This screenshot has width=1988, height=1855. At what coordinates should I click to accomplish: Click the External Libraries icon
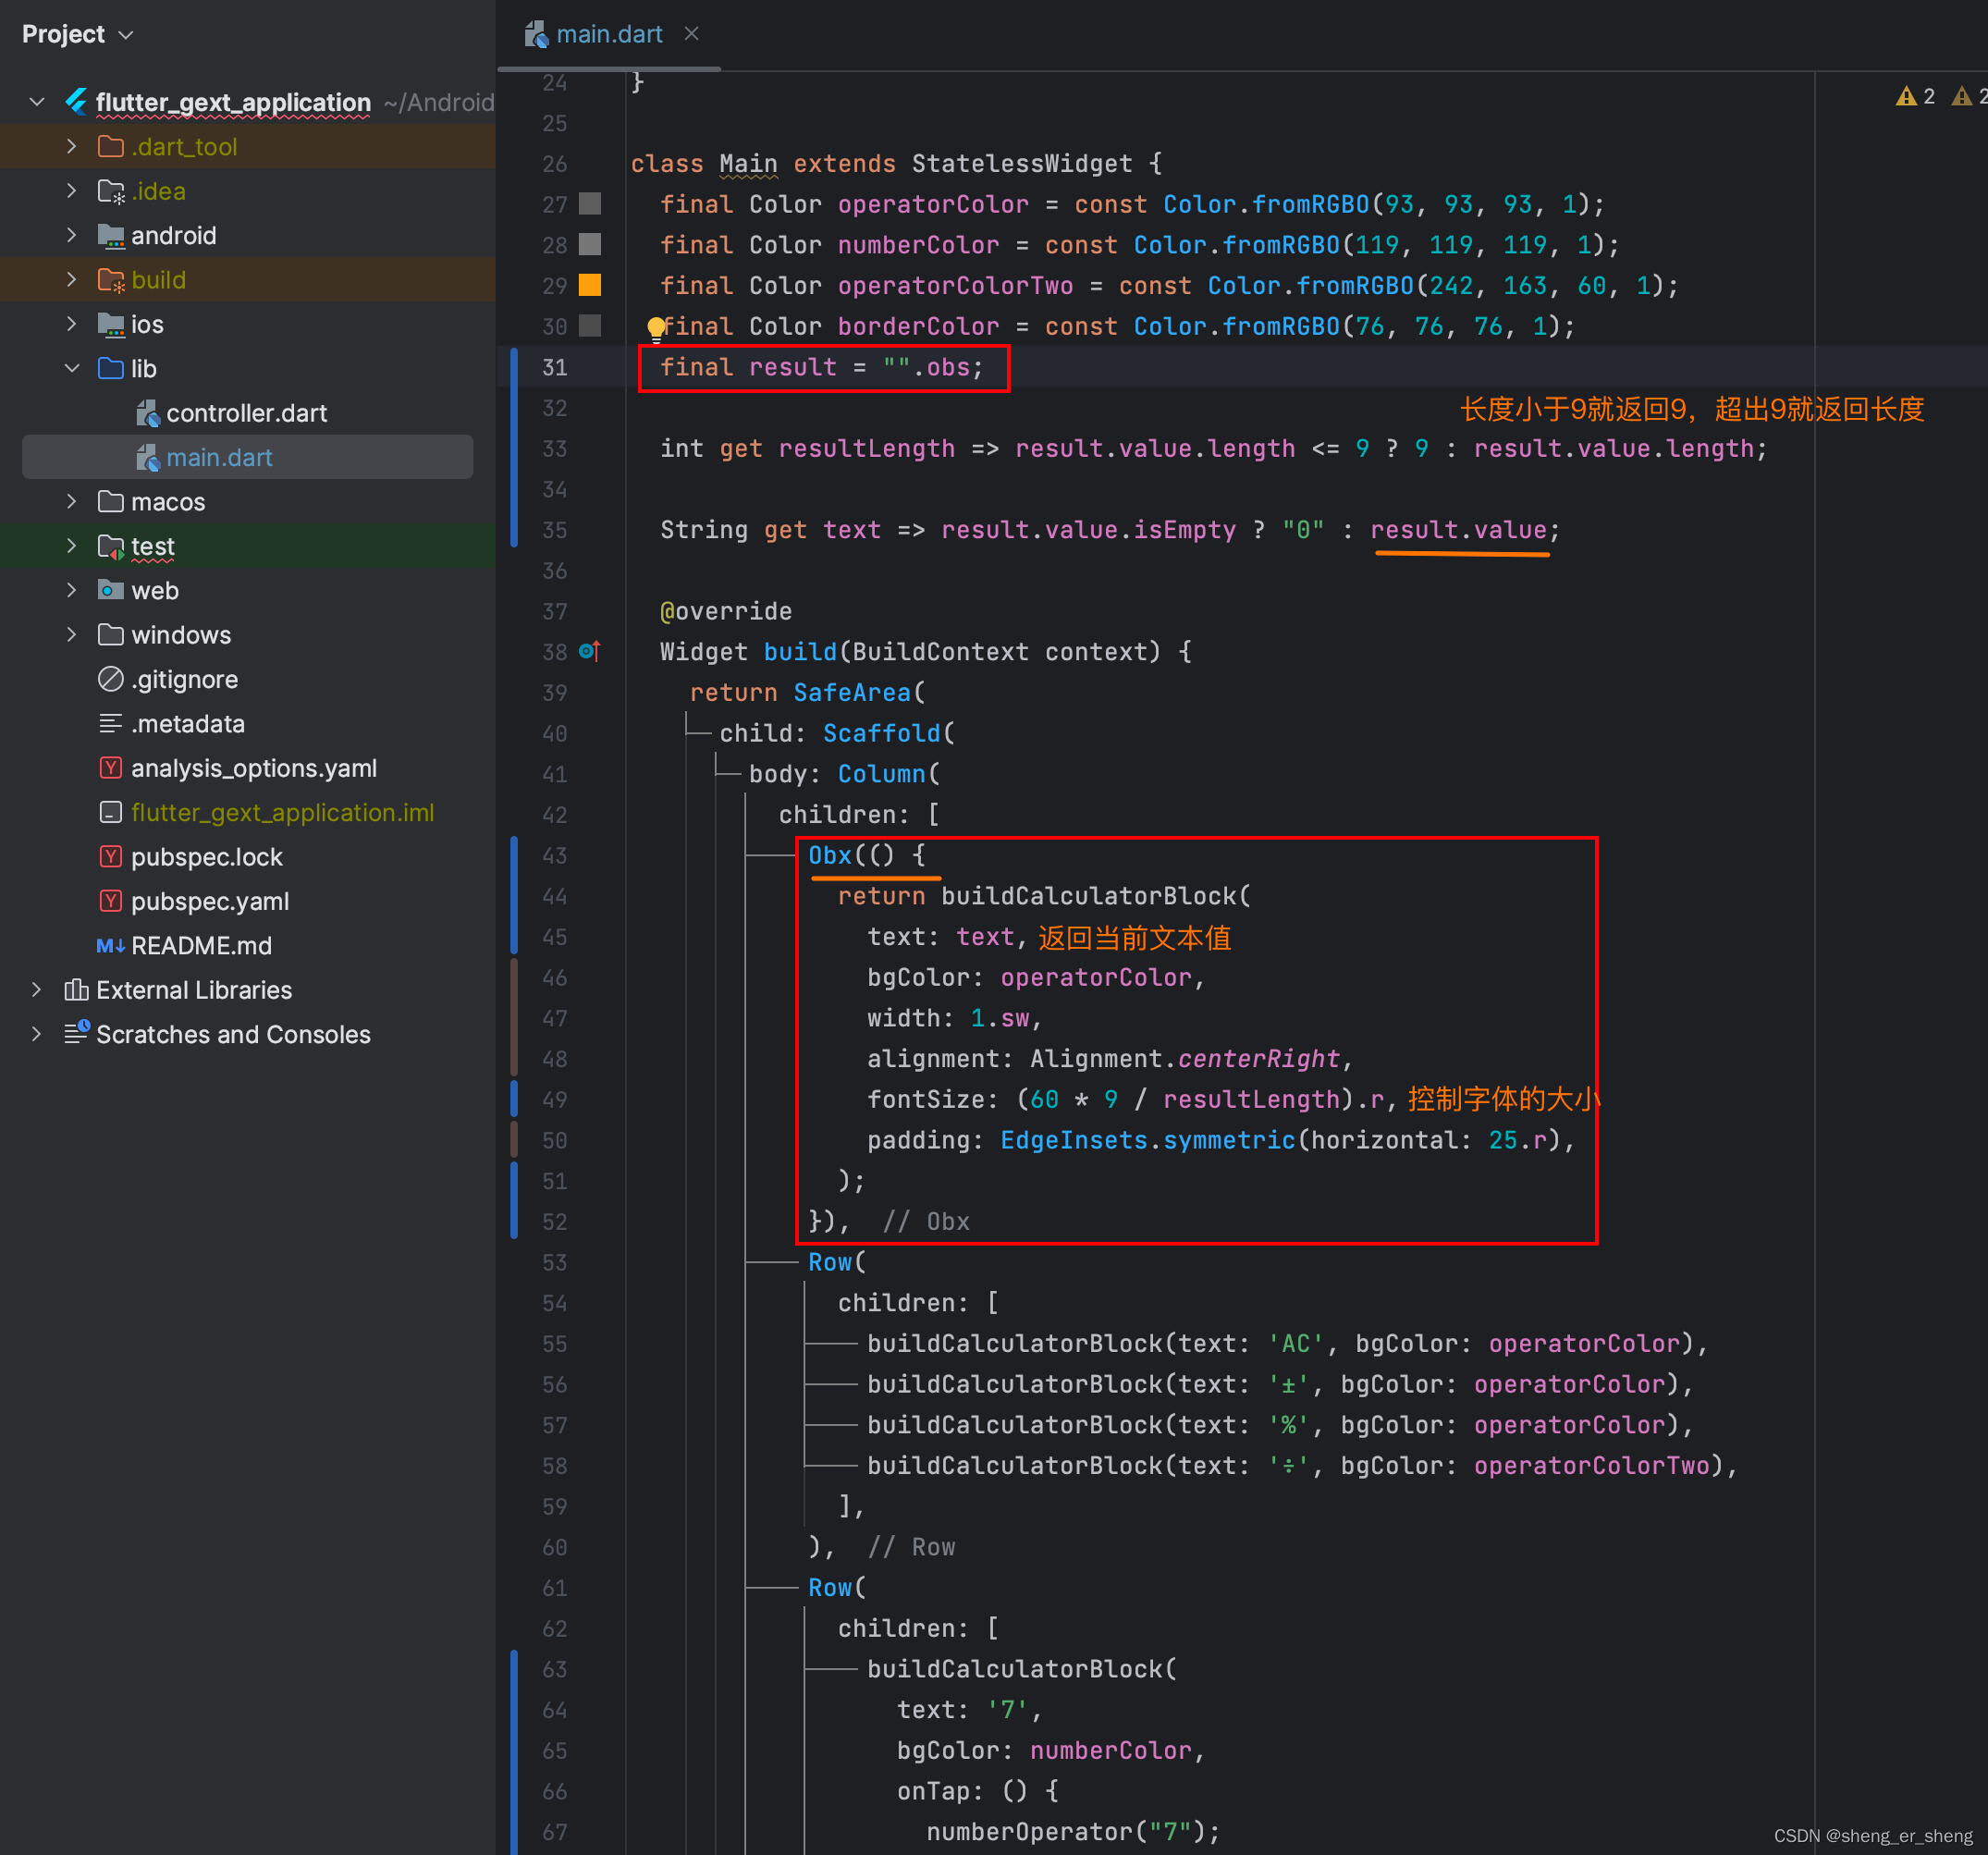(76, 990)
